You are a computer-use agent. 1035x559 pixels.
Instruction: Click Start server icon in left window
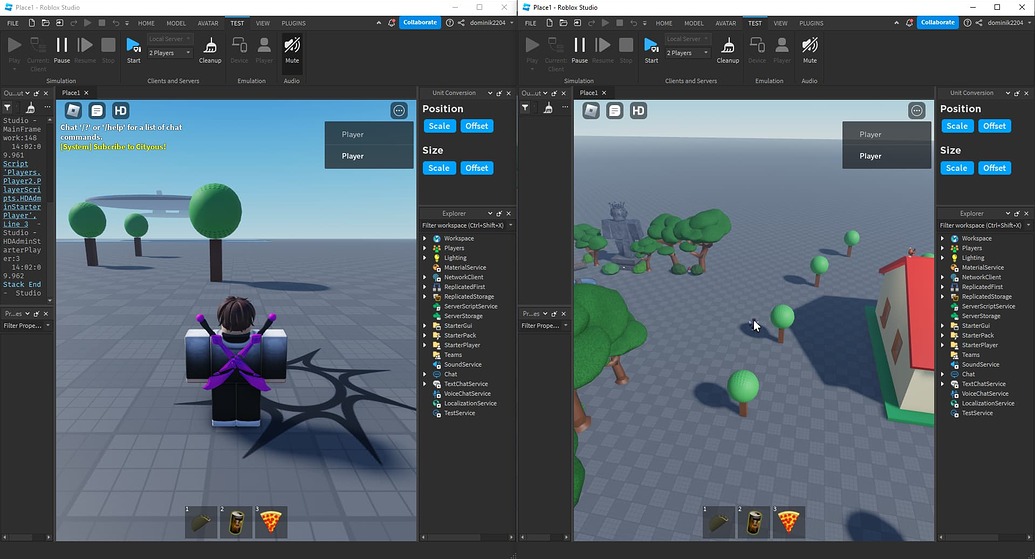click(x=133, y=50)
